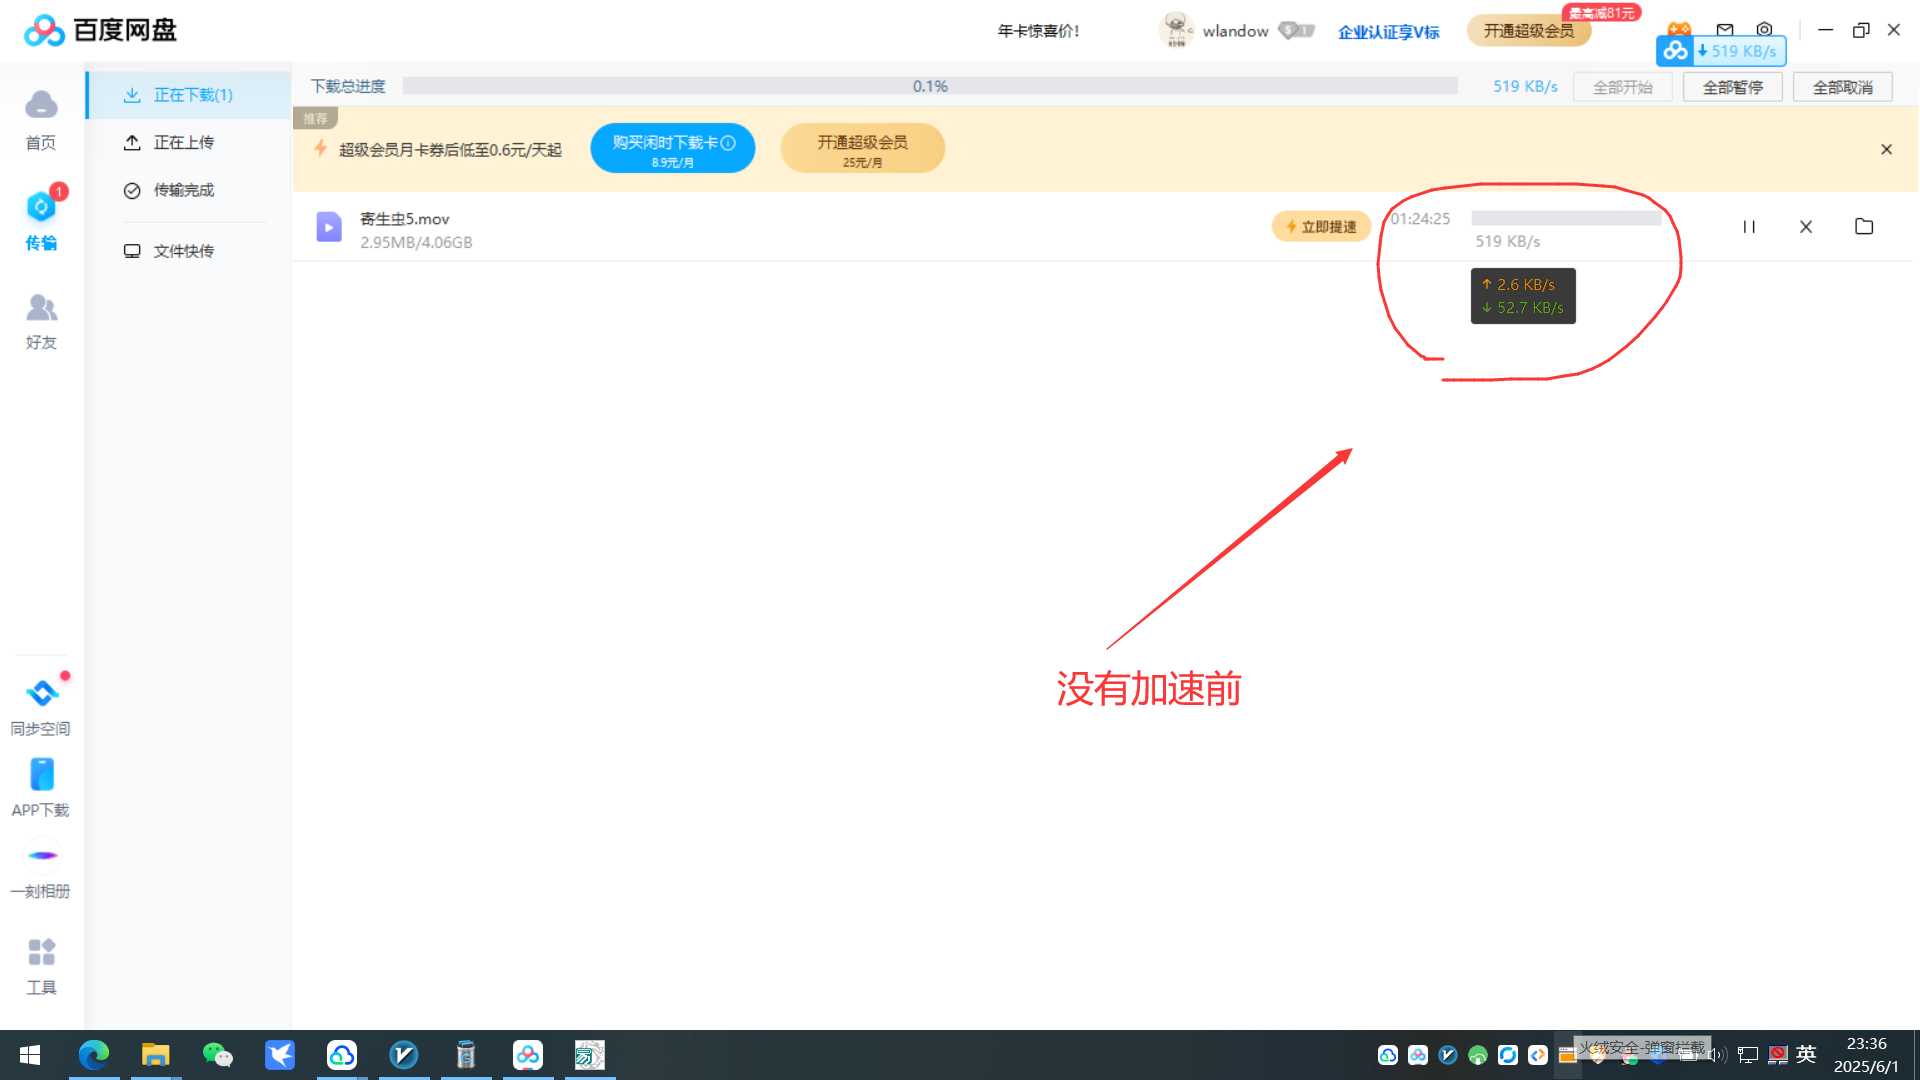This screenshot has width=1920, height=1080.
Task: Open 企业认证享V标 link
Action: click(x=1388, y=32)
